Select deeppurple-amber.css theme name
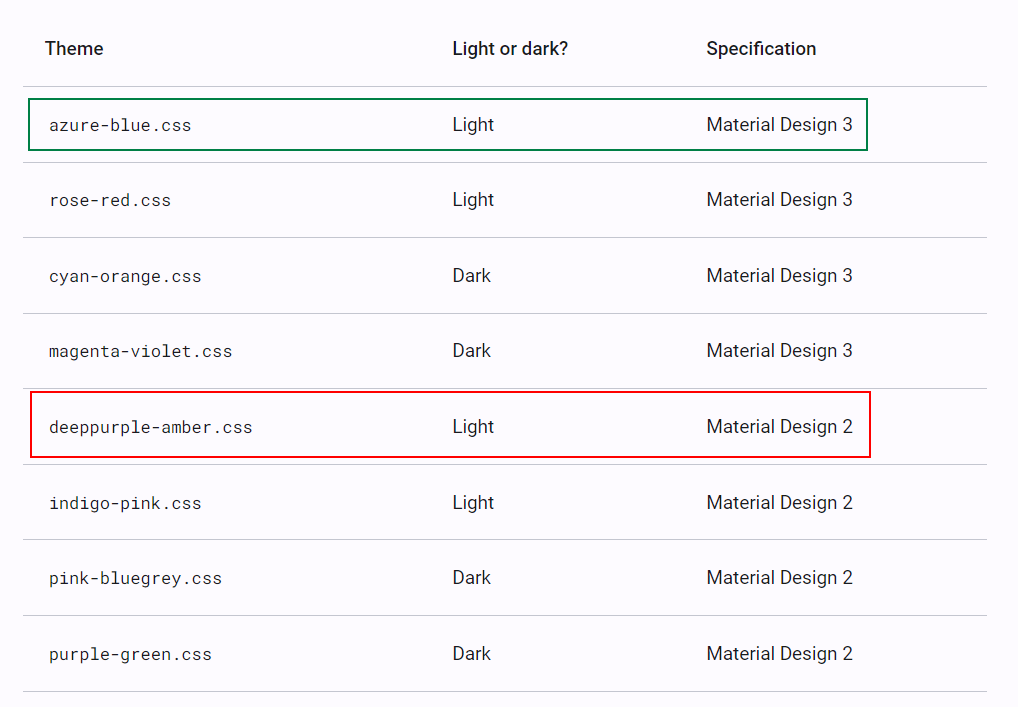The image size is (1018, 707). (151, 428)
